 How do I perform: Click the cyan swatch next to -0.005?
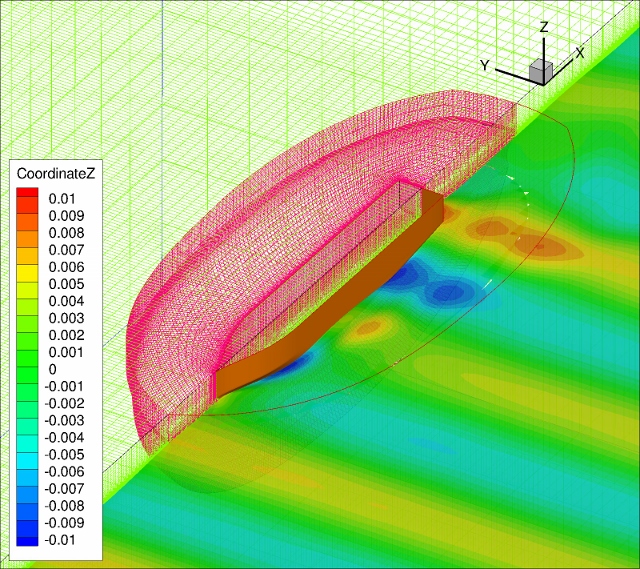pos(27,454)
